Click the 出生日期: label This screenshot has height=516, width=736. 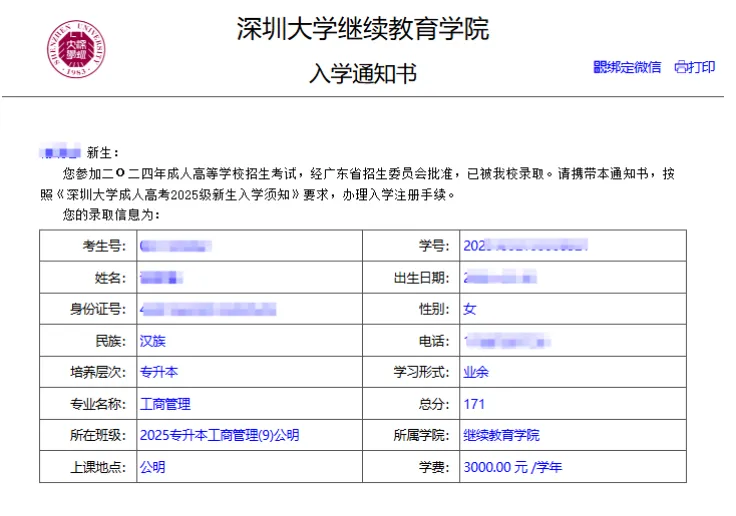(x=422, y=278)
